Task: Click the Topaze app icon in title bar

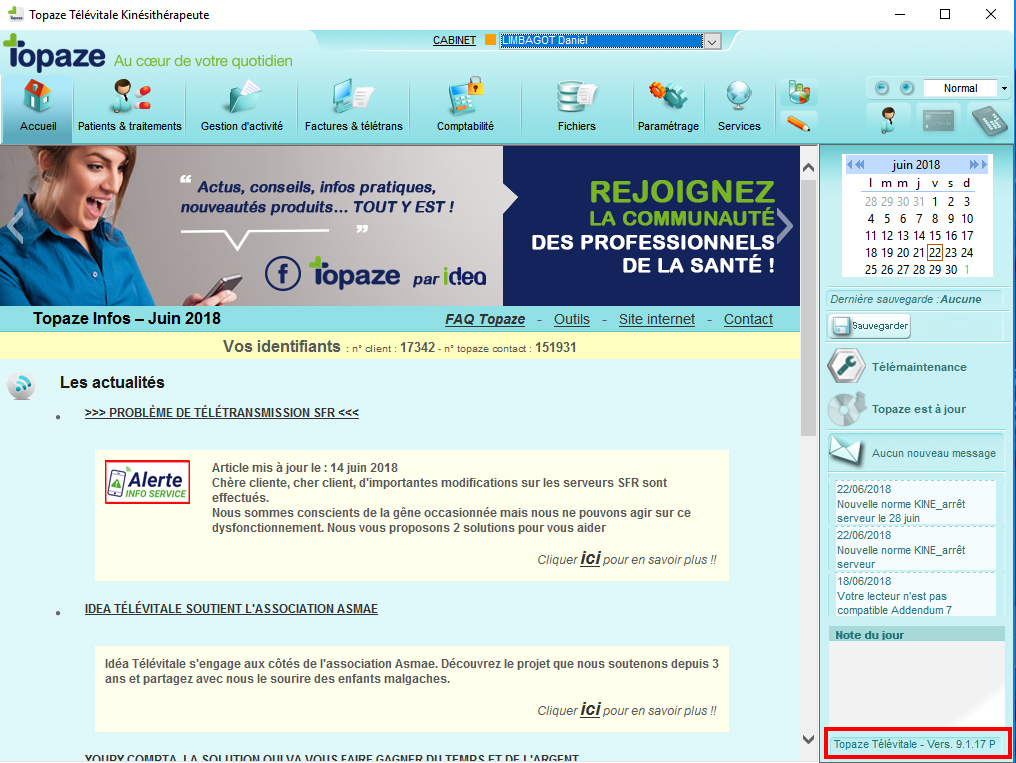Action: (15, 14)
